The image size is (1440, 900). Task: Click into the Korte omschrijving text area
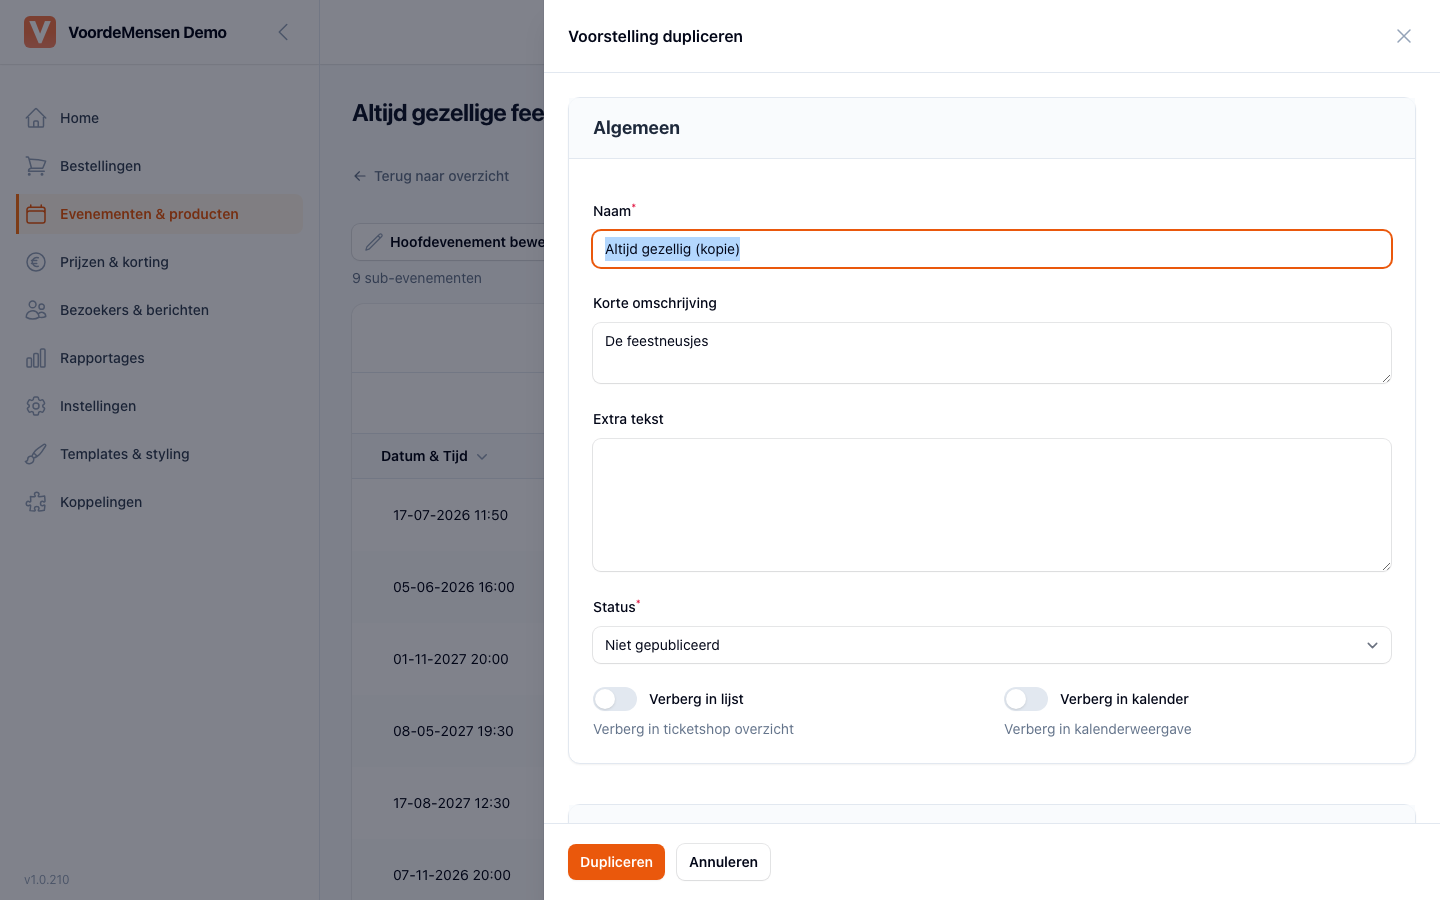tap(992, 353)
